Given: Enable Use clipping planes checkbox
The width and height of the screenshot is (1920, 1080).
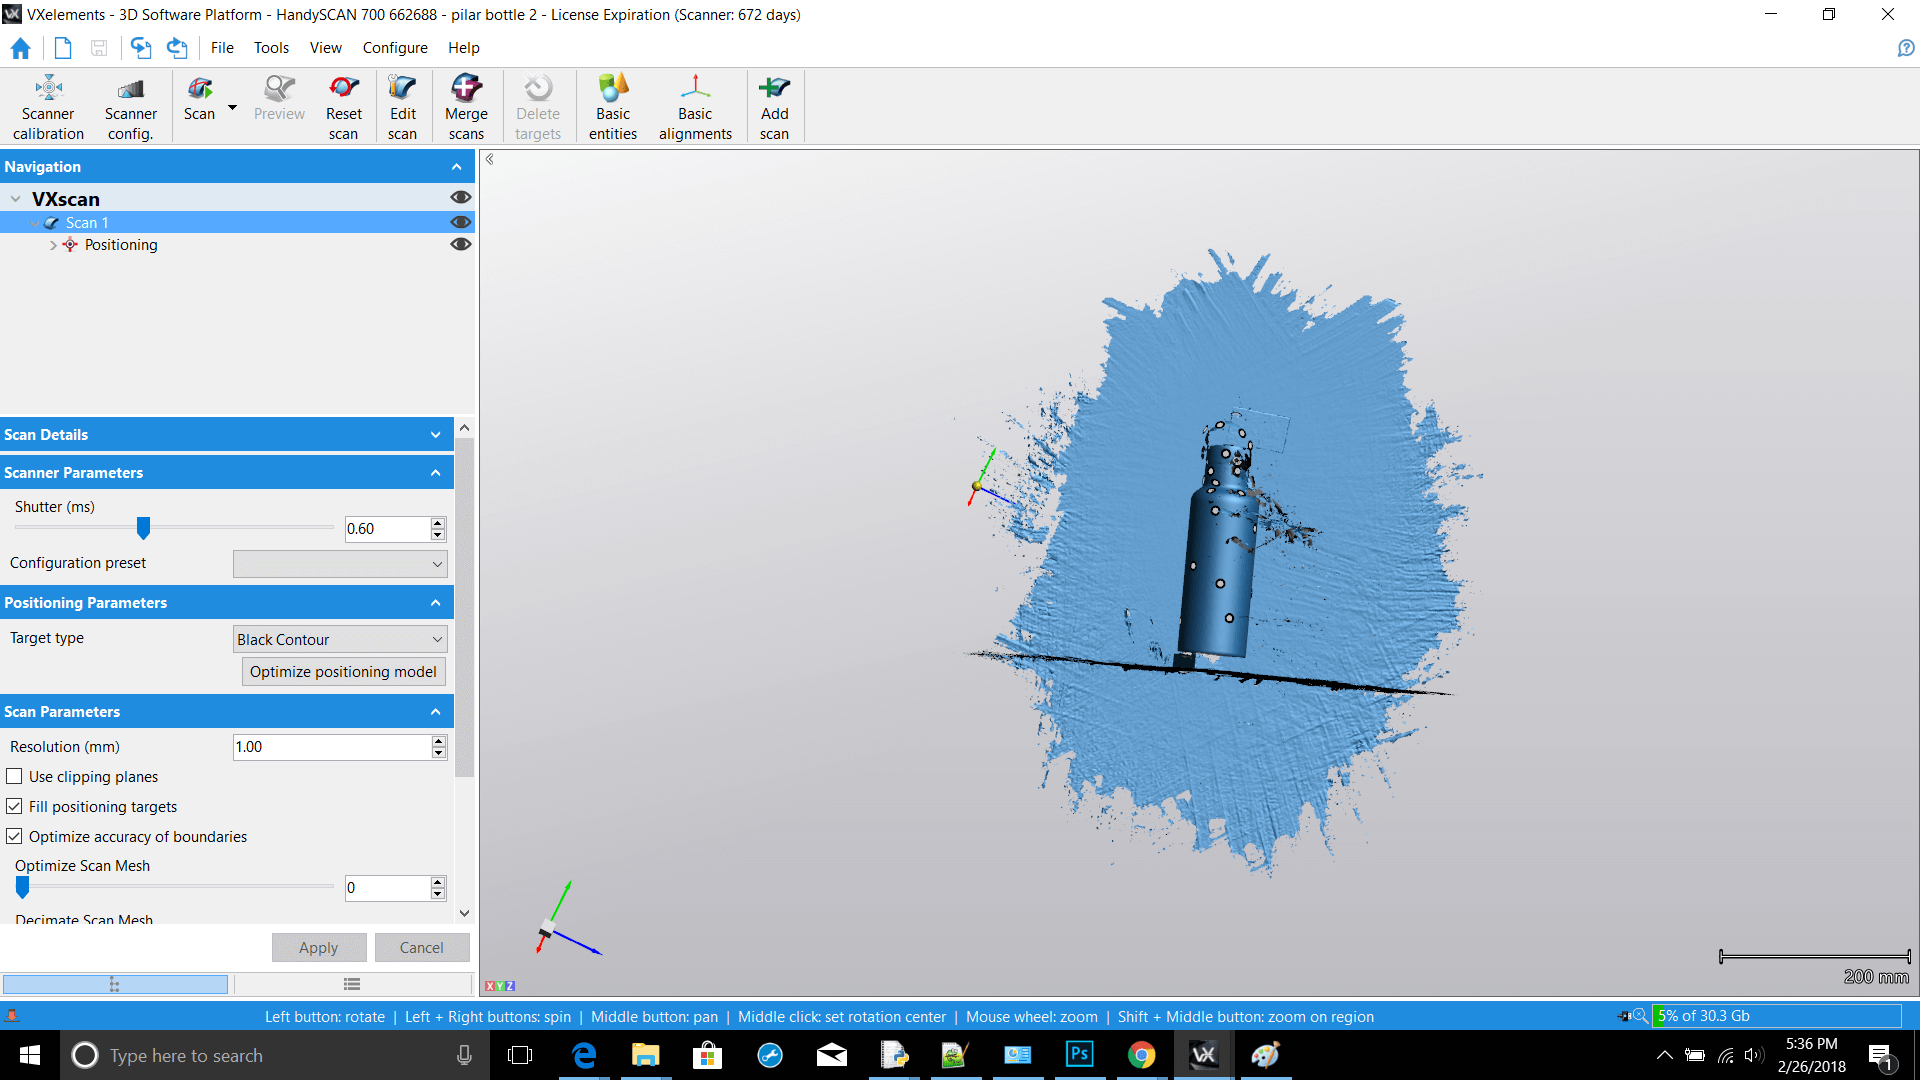Looking at the screenshot, I should [x=15, y=777].
